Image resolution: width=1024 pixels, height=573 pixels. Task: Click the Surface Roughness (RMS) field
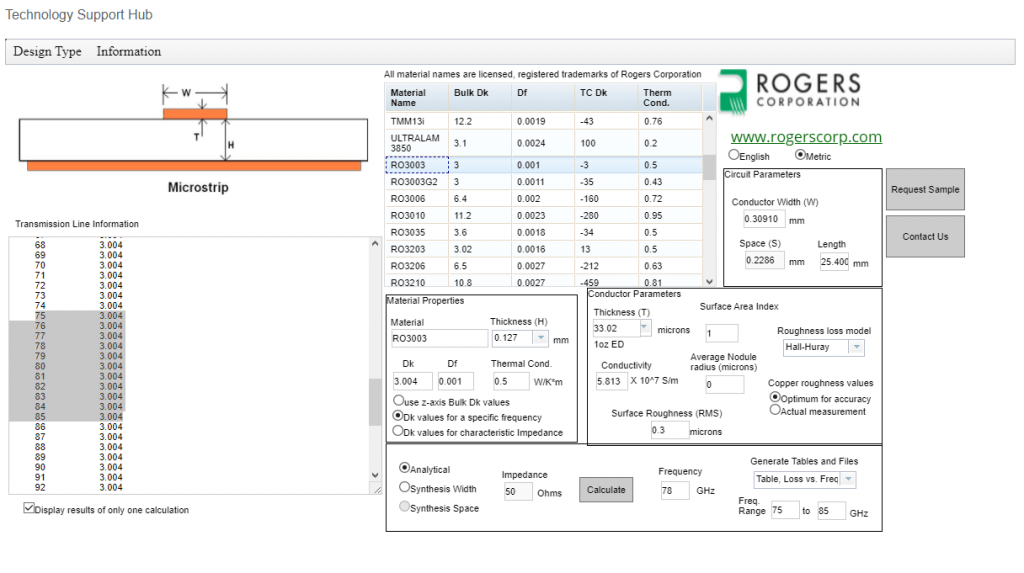click(x=669, y=430)
